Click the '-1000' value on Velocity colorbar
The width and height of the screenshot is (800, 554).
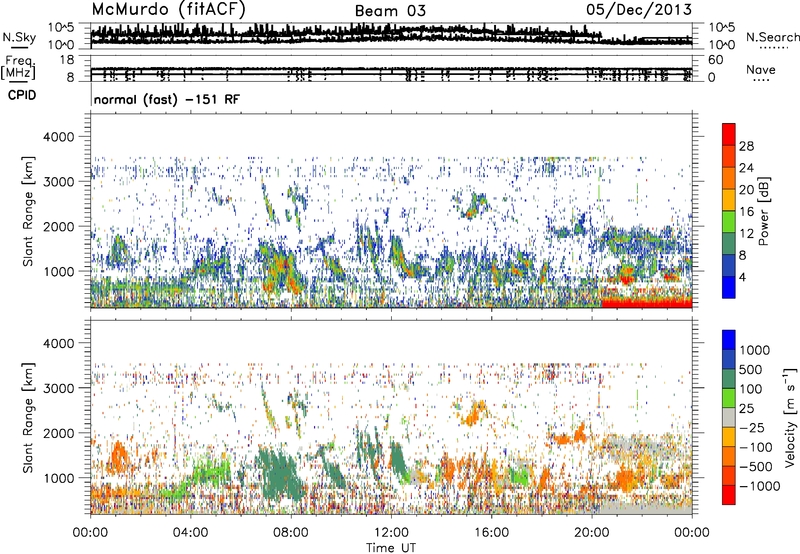pyautogui.click(x=760, y=486)
